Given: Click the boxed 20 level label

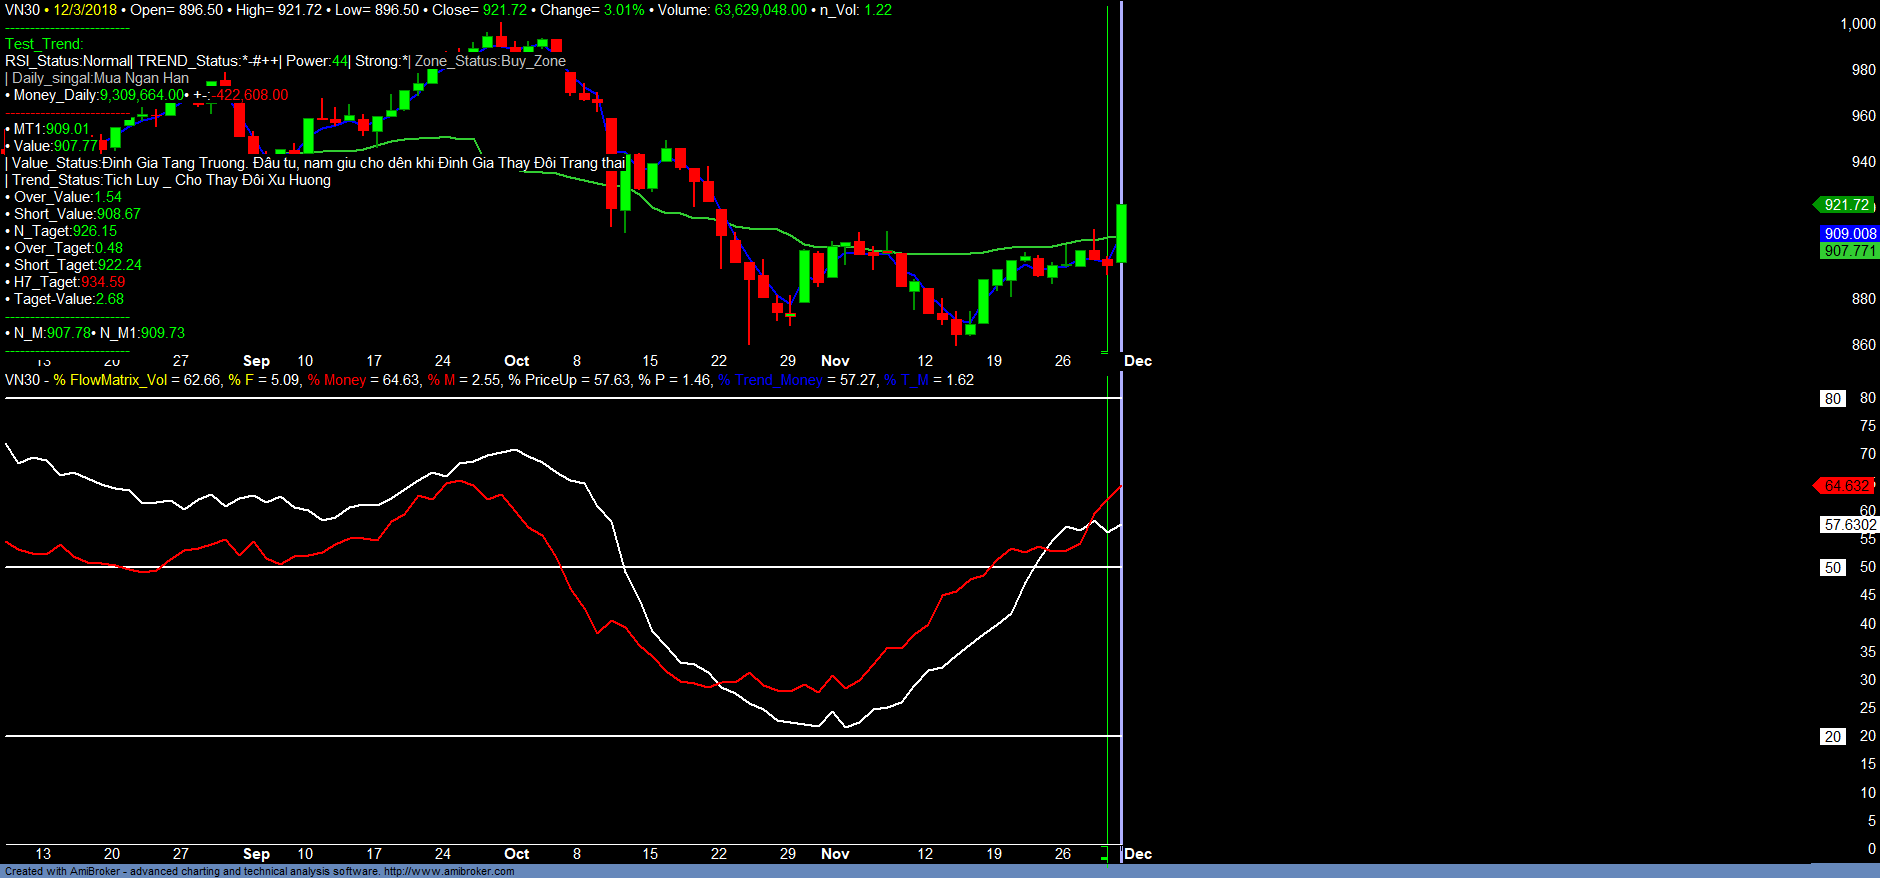Looking at the screenshot, I should pos(1832,737).
